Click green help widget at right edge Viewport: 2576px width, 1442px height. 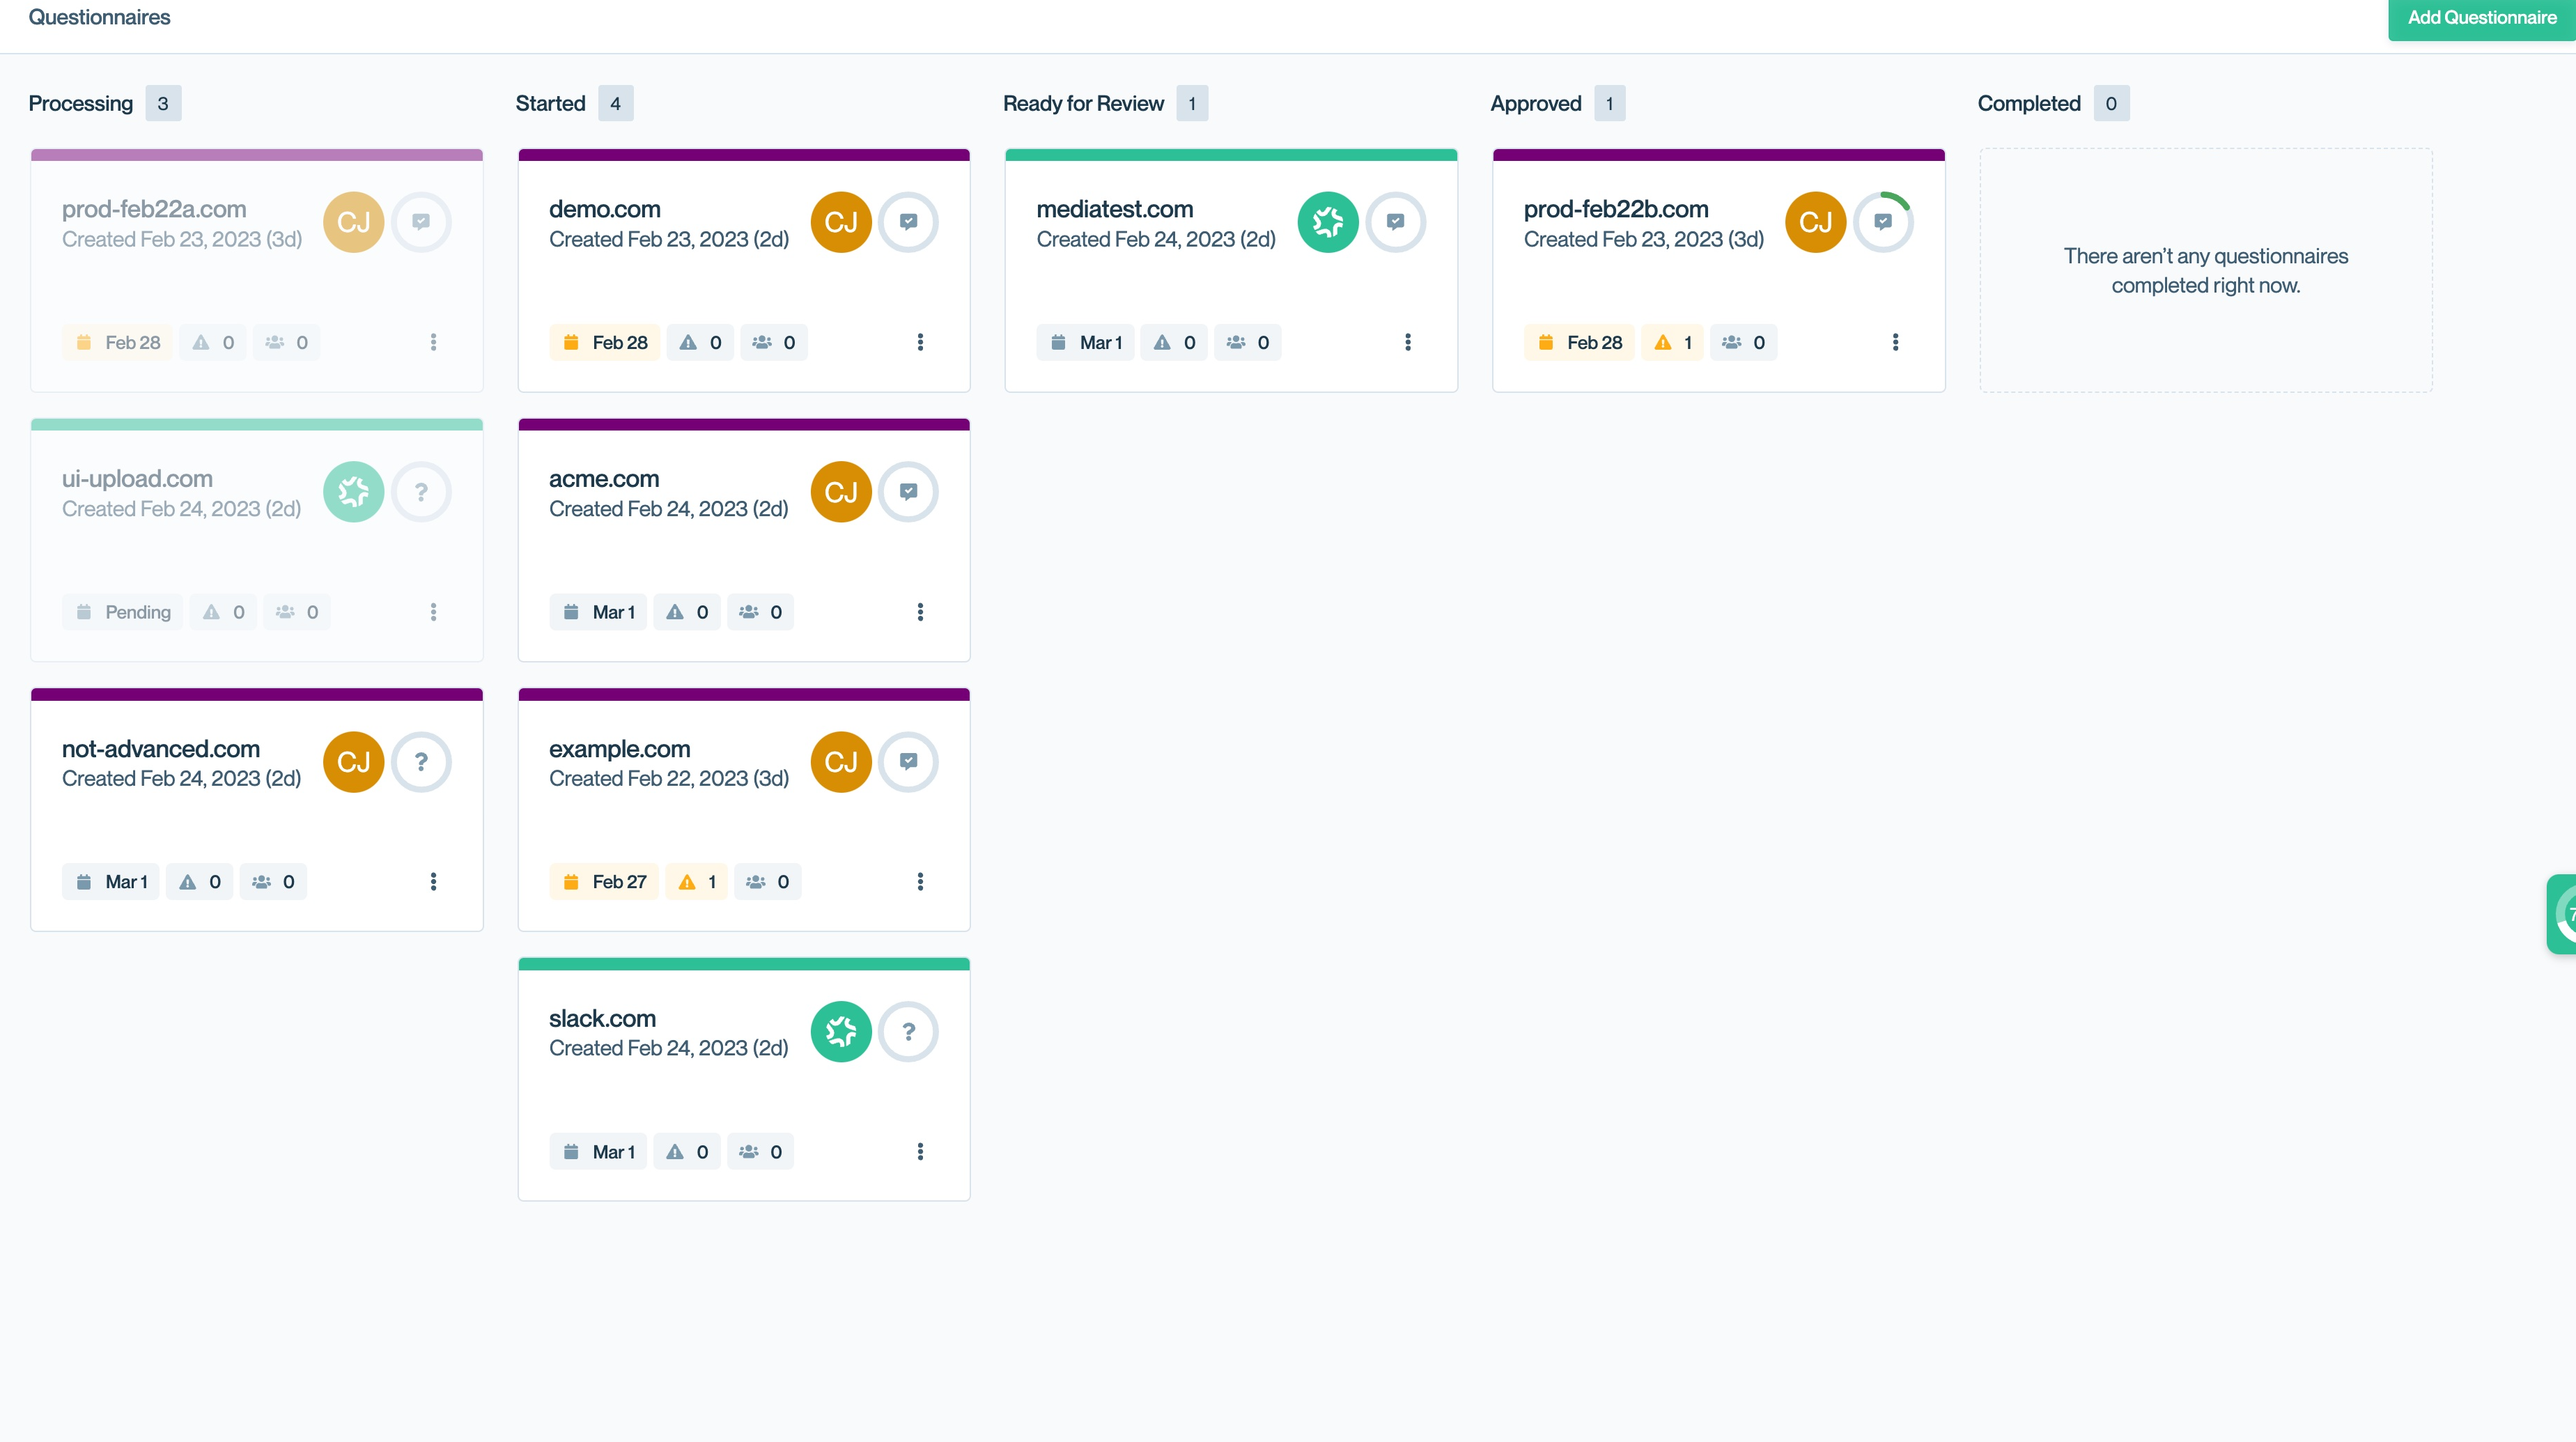click(2562, 914)
